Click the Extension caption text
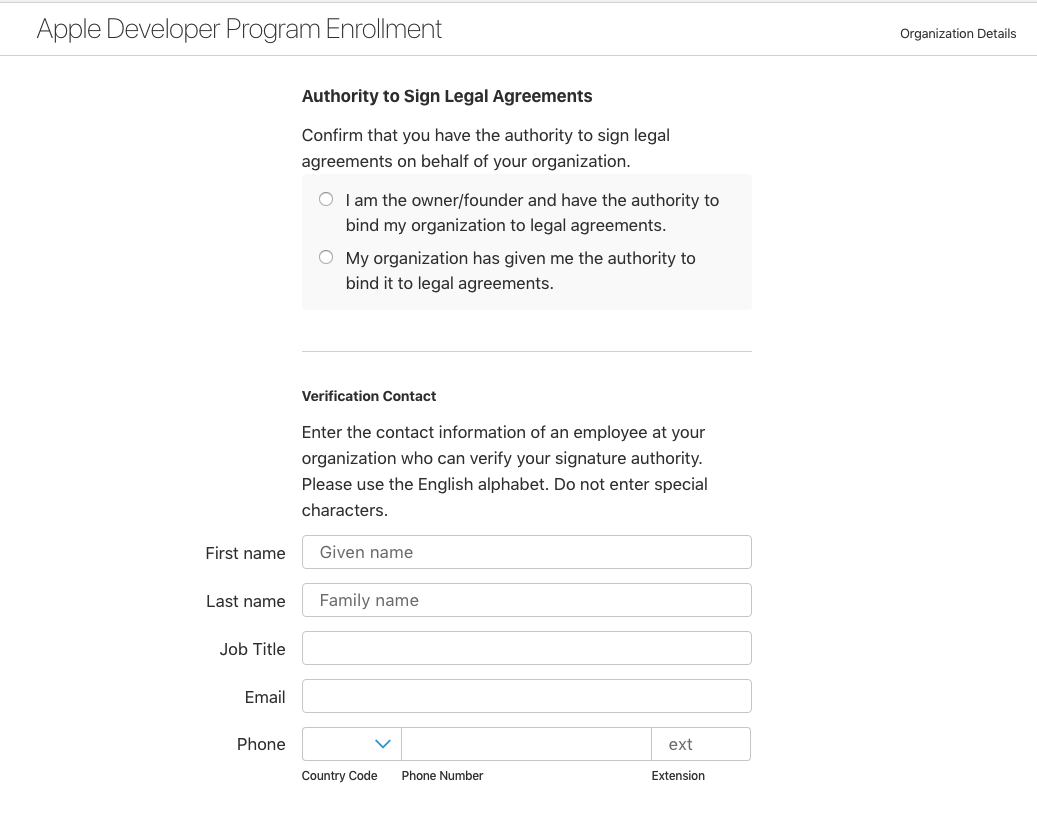 click(x=678, y=776)
